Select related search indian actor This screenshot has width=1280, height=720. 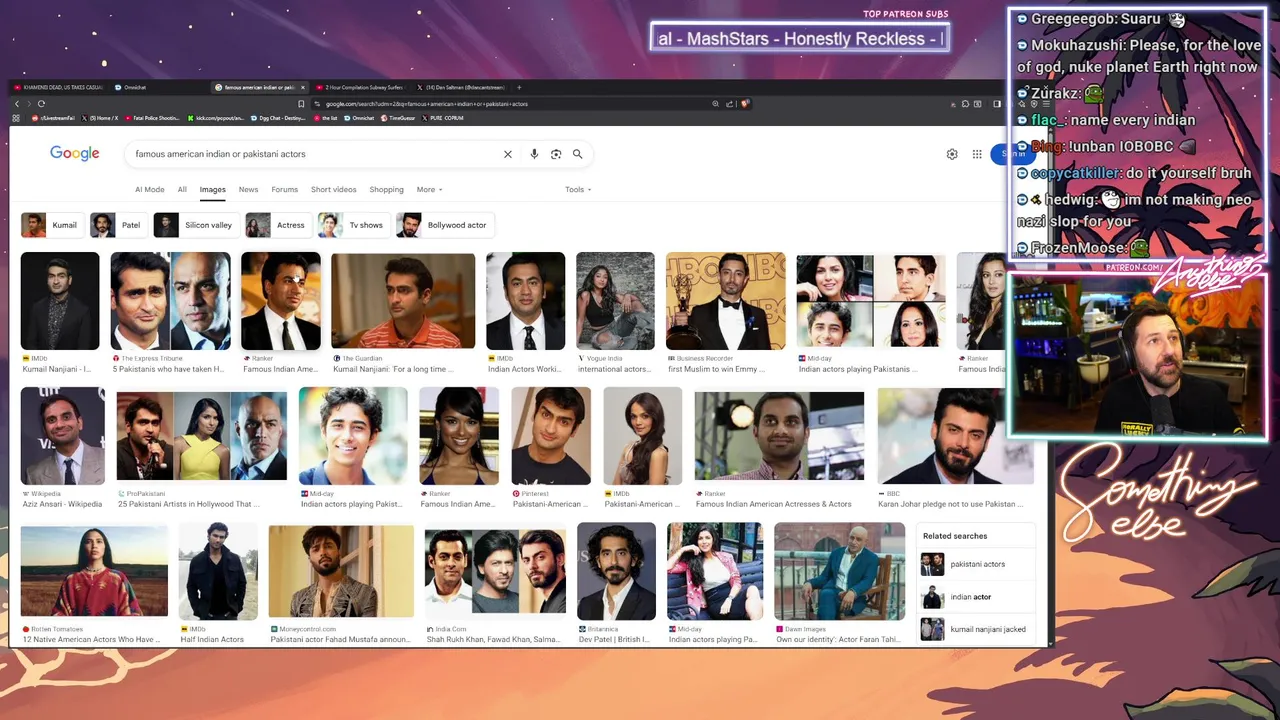975,597
